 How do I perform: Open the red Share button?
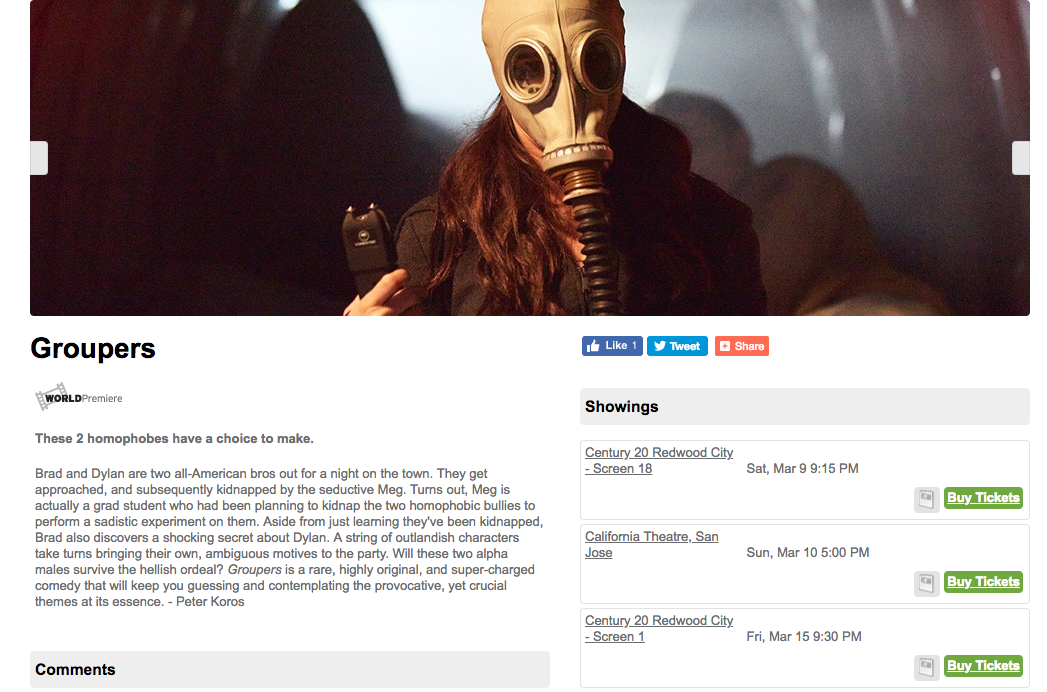(x=742, y=346)
